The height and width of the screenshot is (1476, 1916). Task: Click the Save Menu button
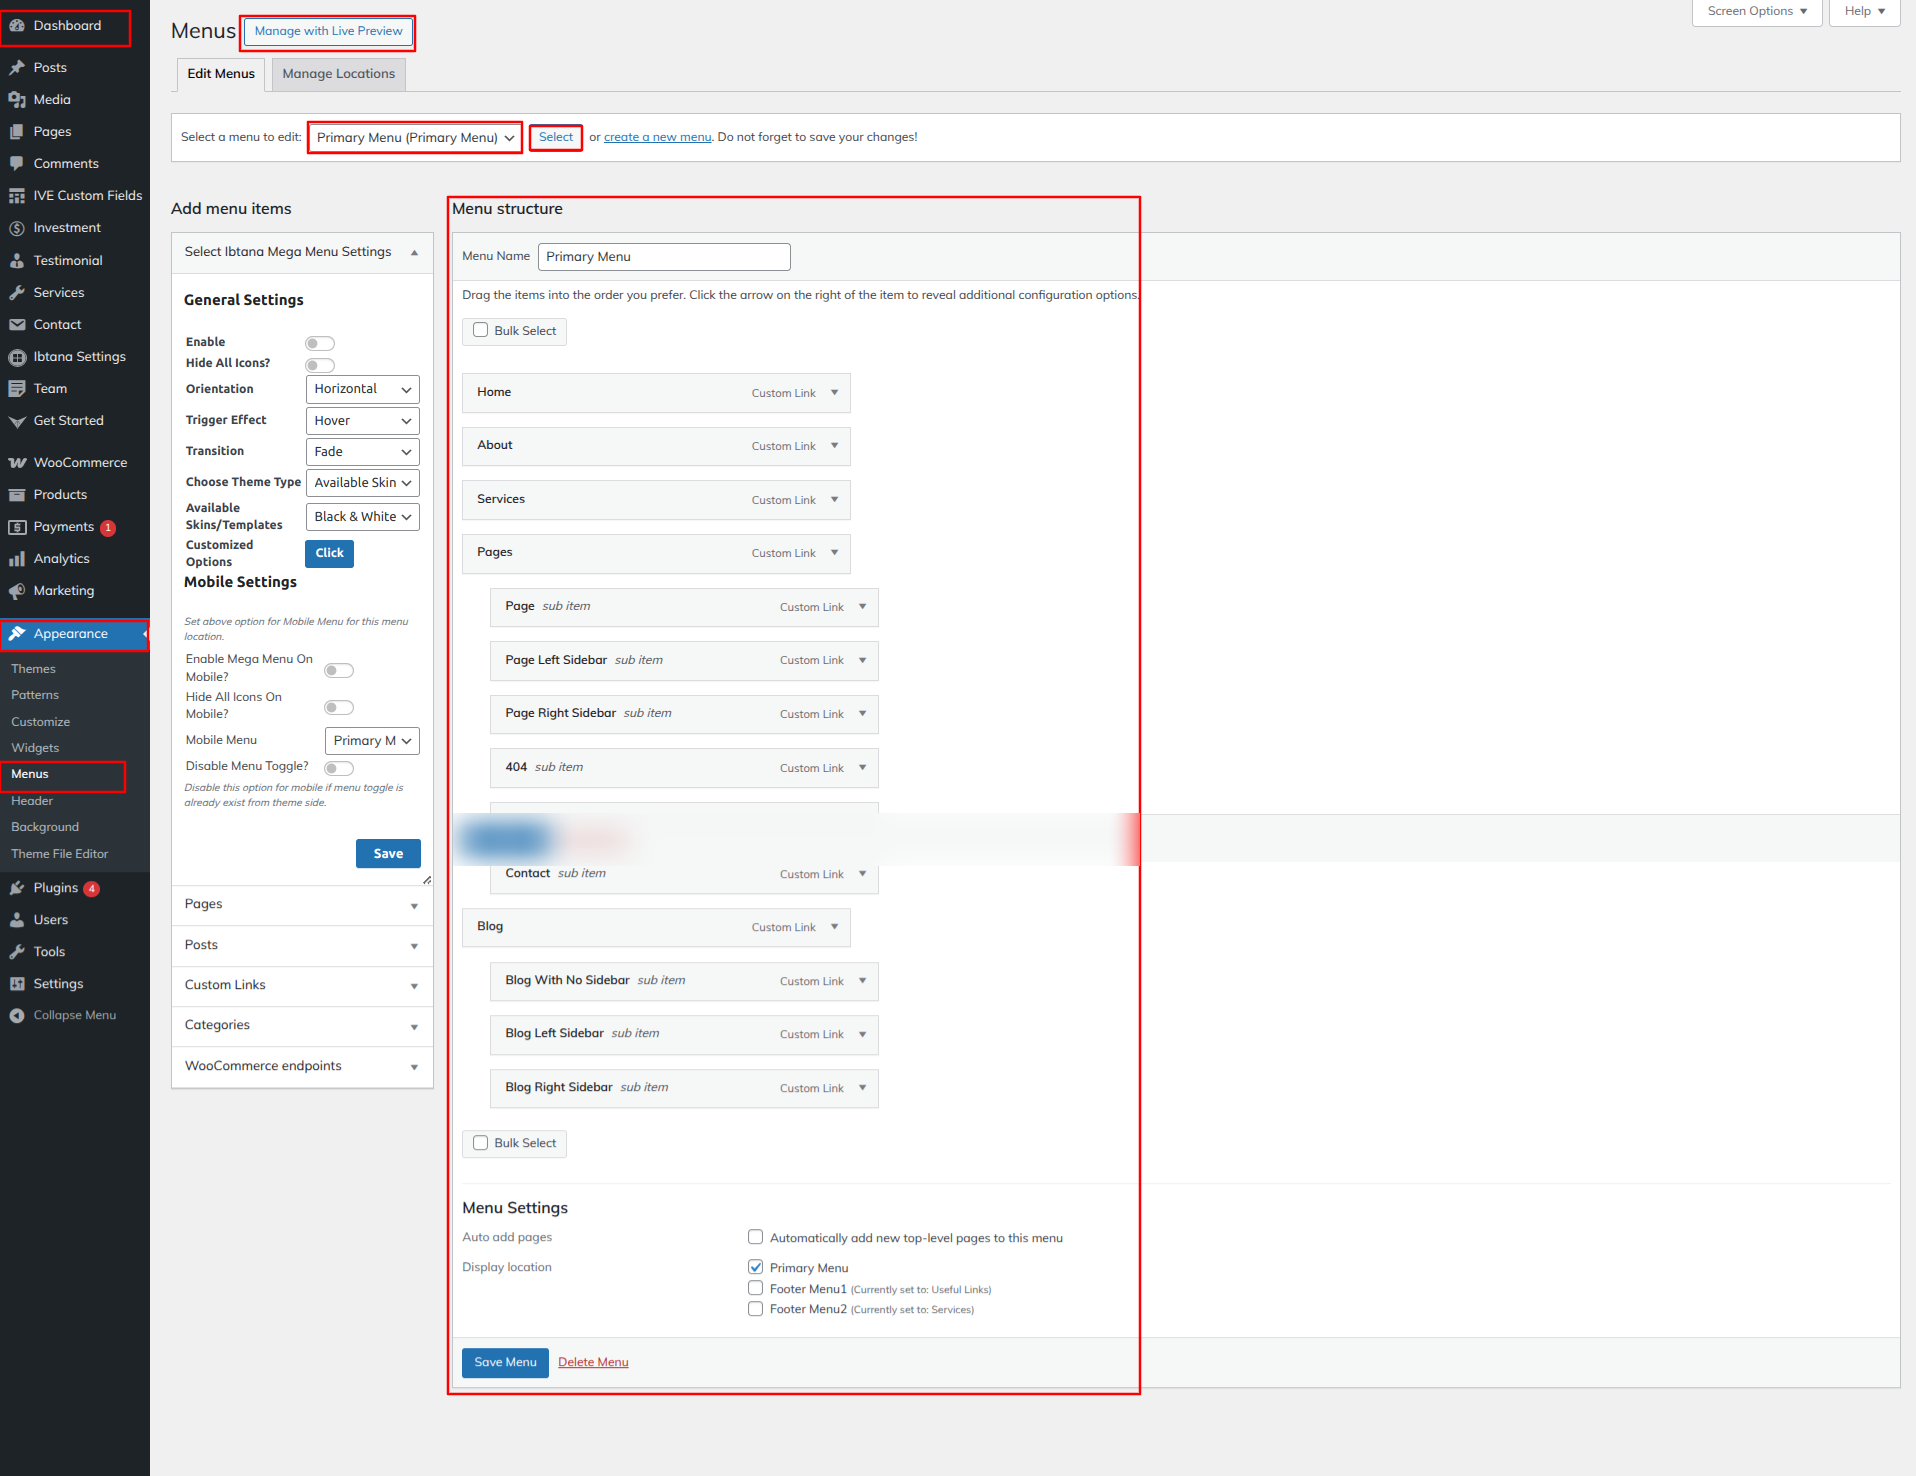tap(505, 1362)
